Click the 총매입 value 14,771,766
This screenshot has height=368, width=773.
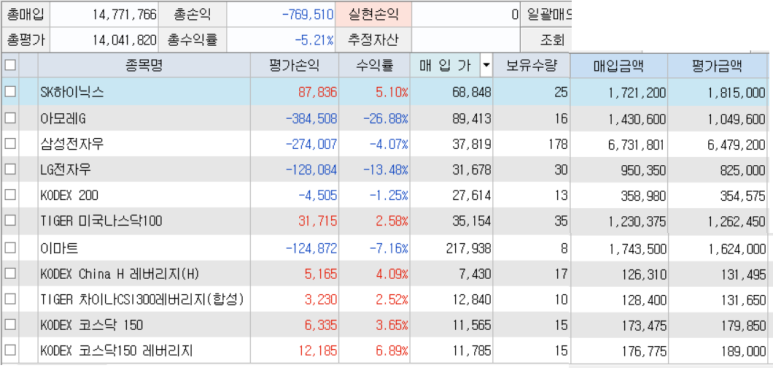coord(124,15)
